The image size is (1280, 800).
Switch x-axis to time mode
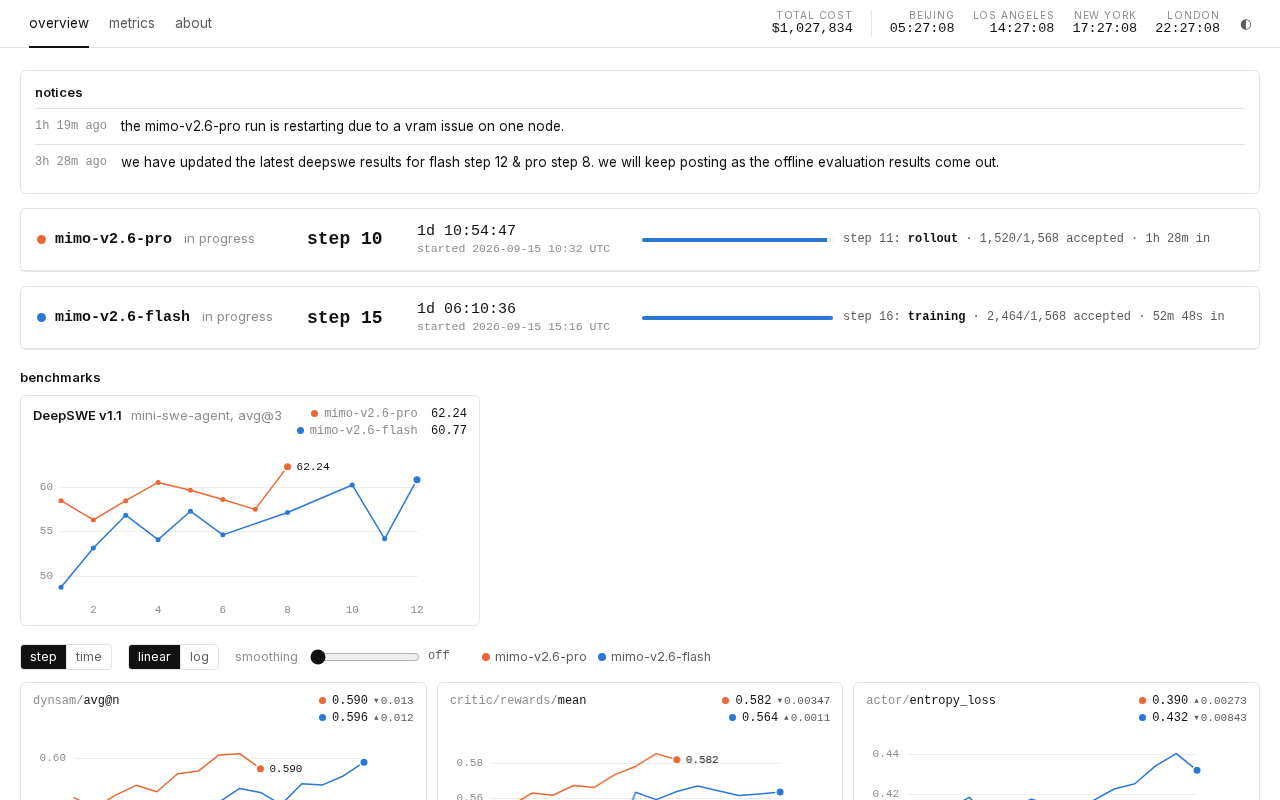89,657
